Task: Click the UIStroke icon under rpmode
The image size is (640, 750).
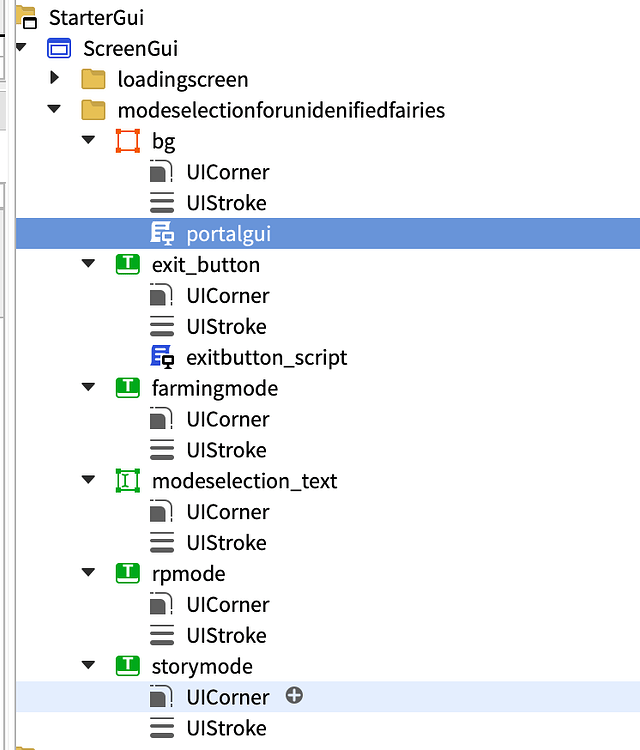Action: tap(162, 635)
